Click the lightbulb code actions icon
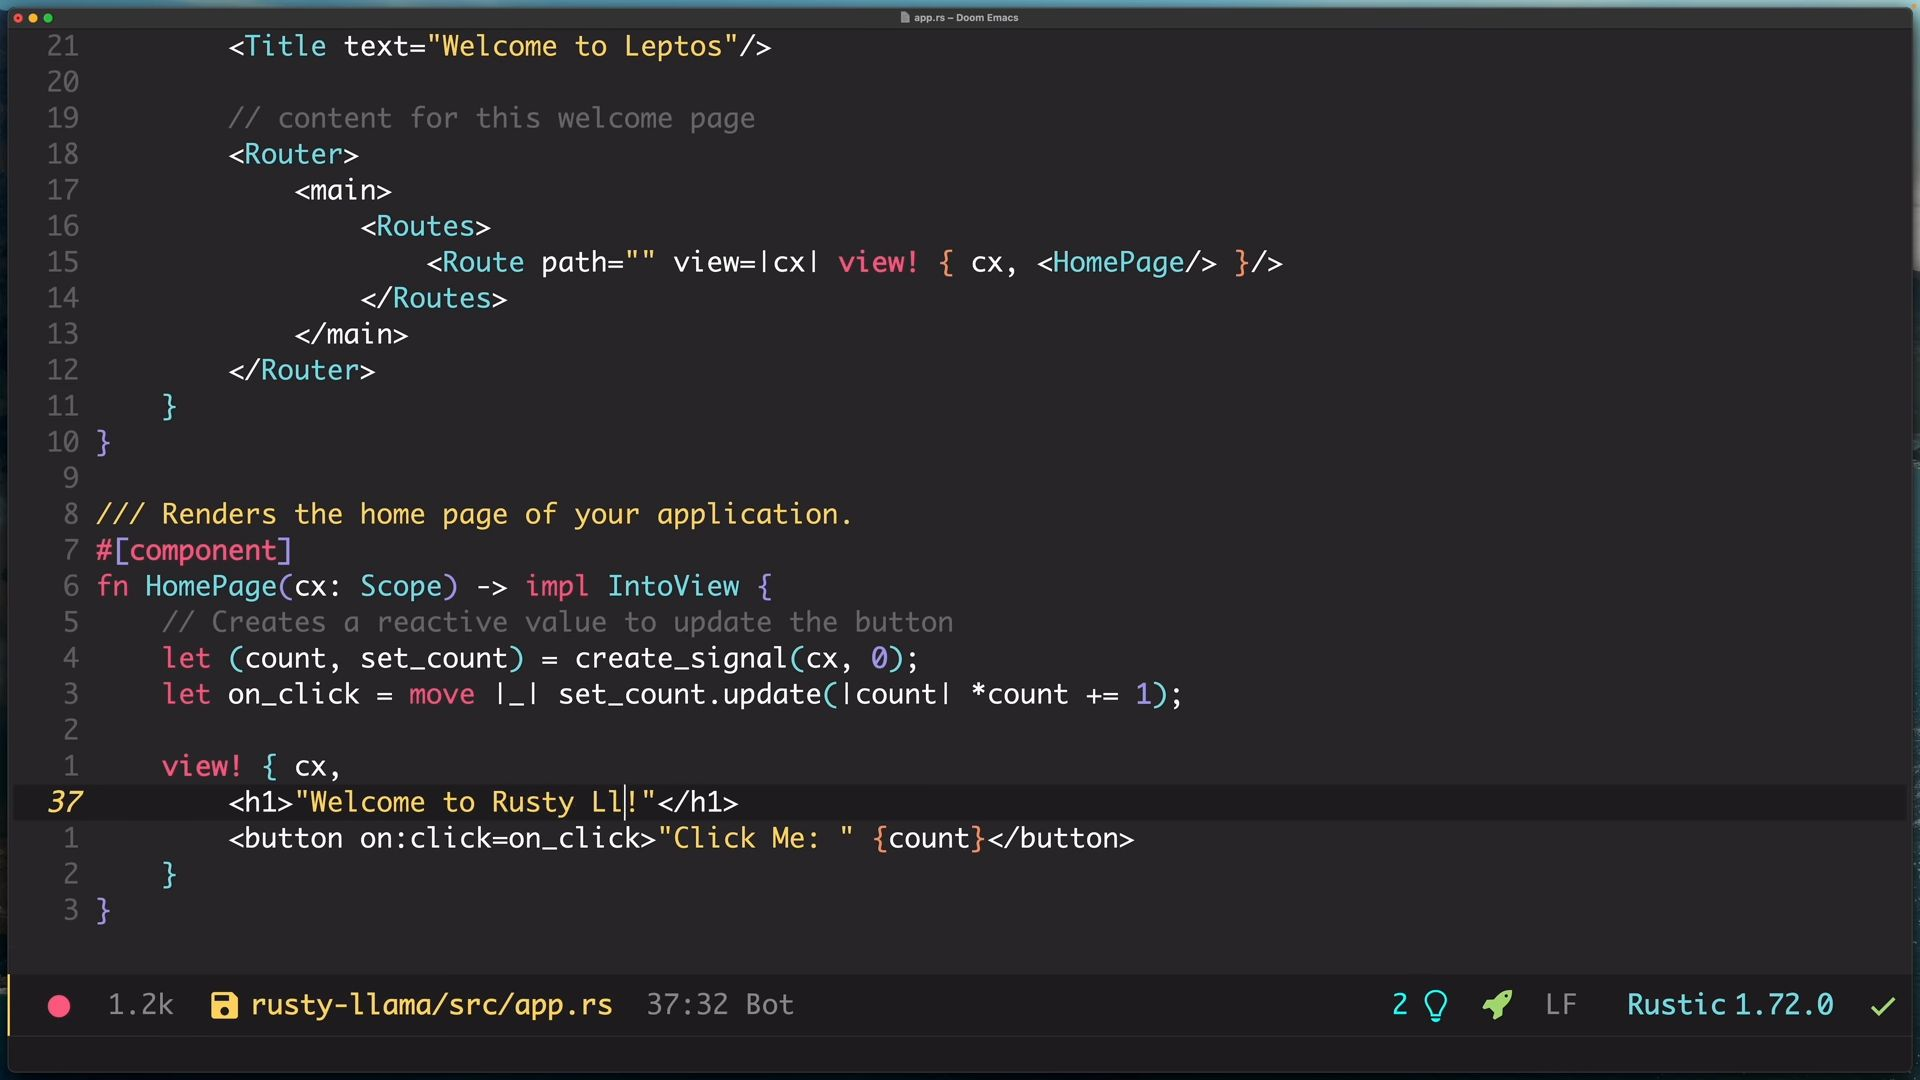 pos(1435,1005)
